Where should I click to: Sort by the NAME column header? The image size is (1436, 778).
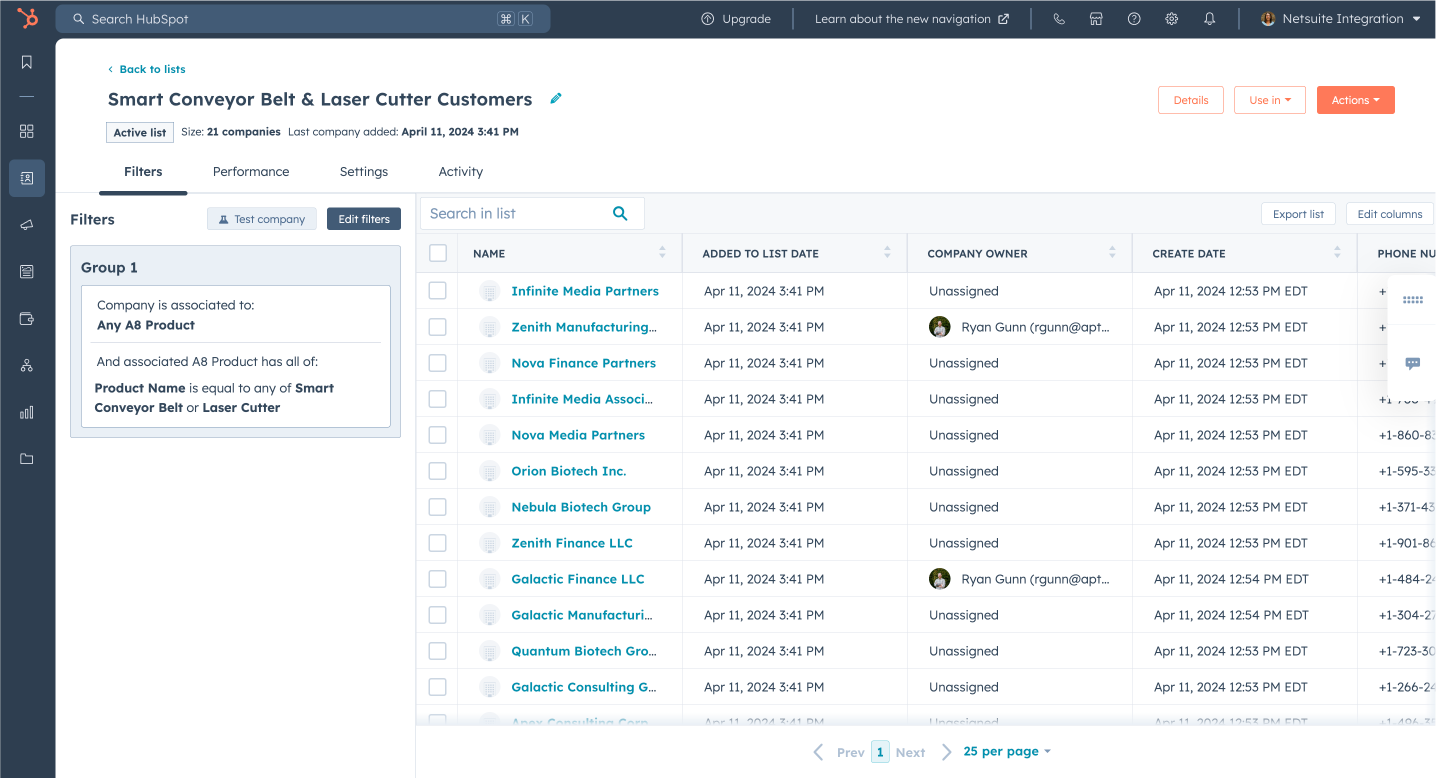(x=569, y=253)
